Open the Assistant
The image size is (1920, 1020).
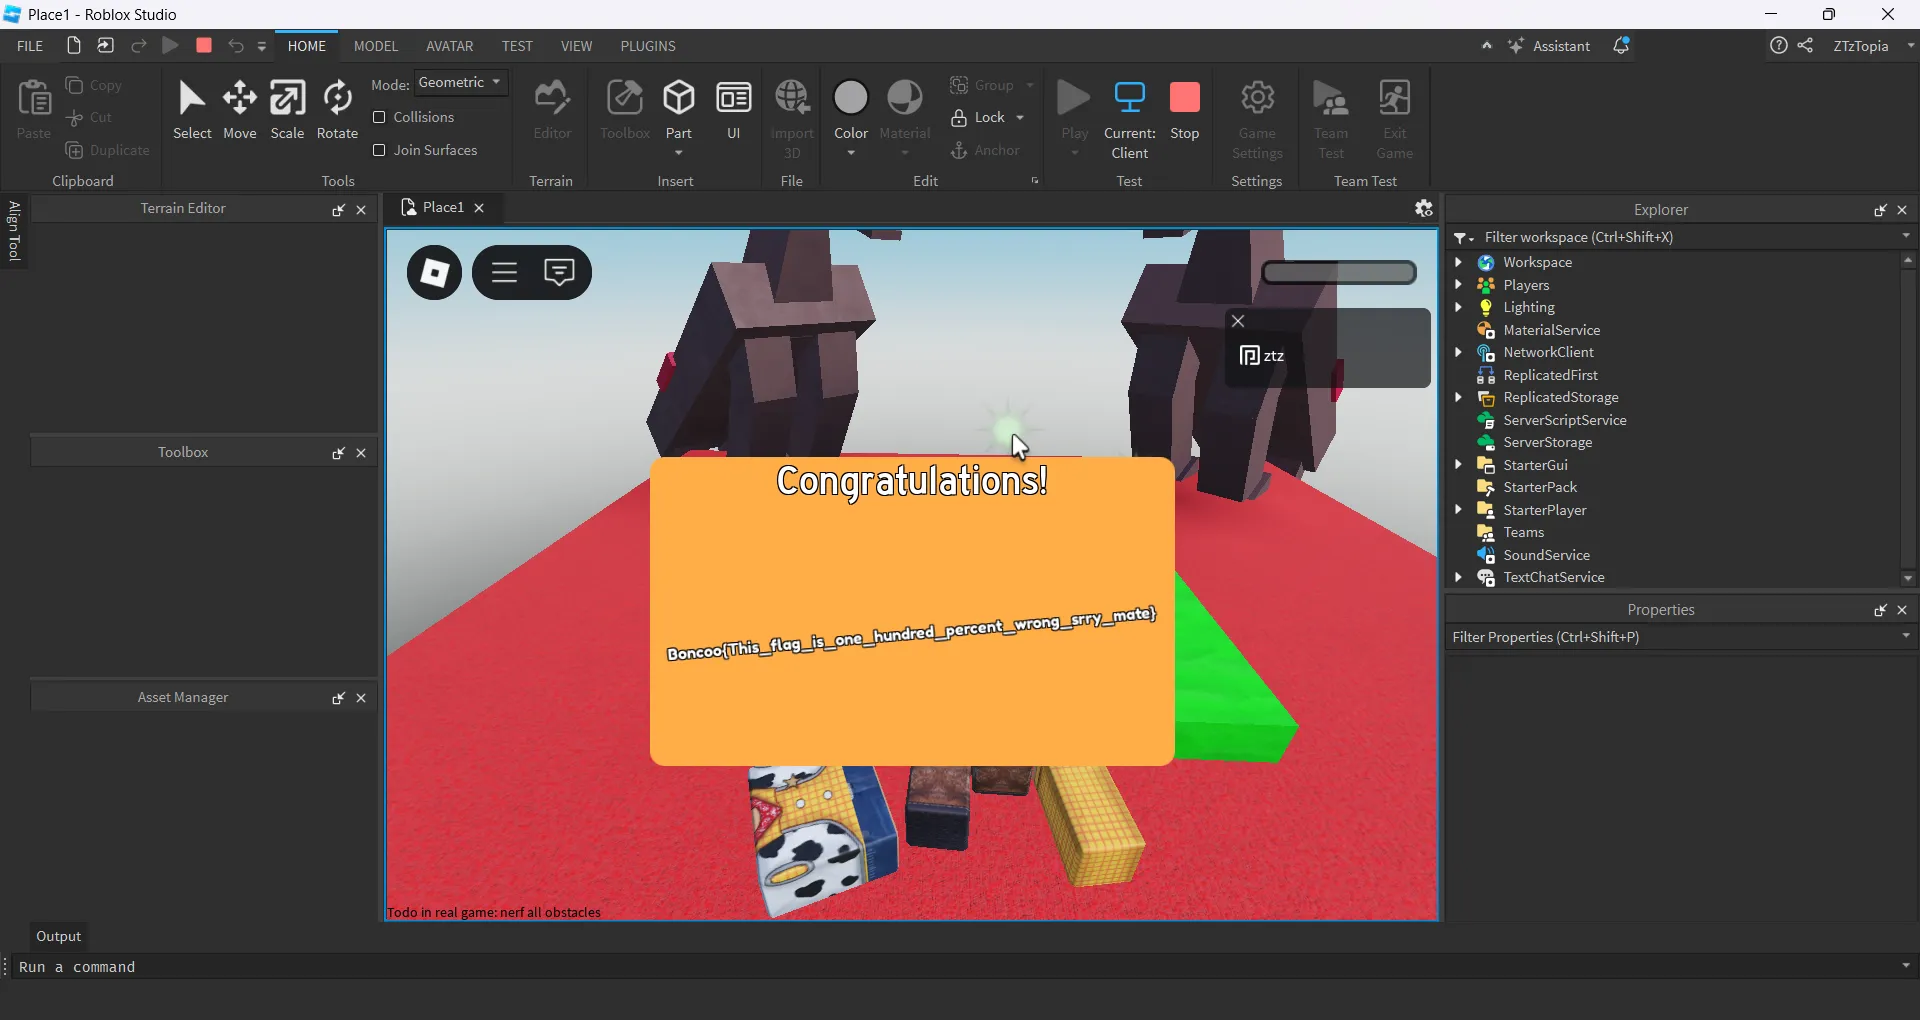(1549, 46)
